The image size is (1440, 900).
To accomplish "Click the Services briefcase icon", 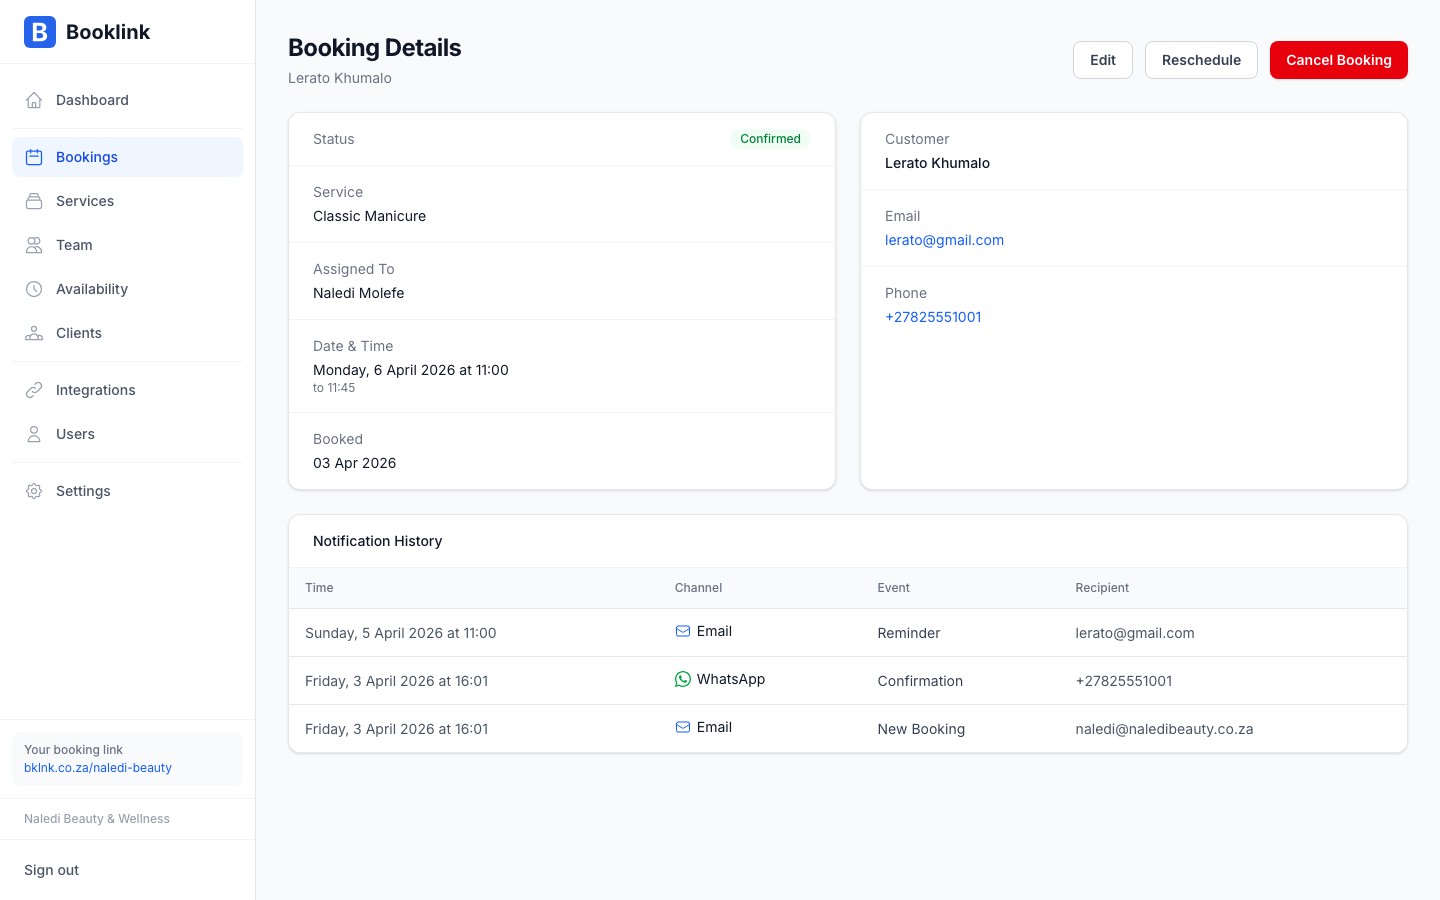I will point(34,201).
